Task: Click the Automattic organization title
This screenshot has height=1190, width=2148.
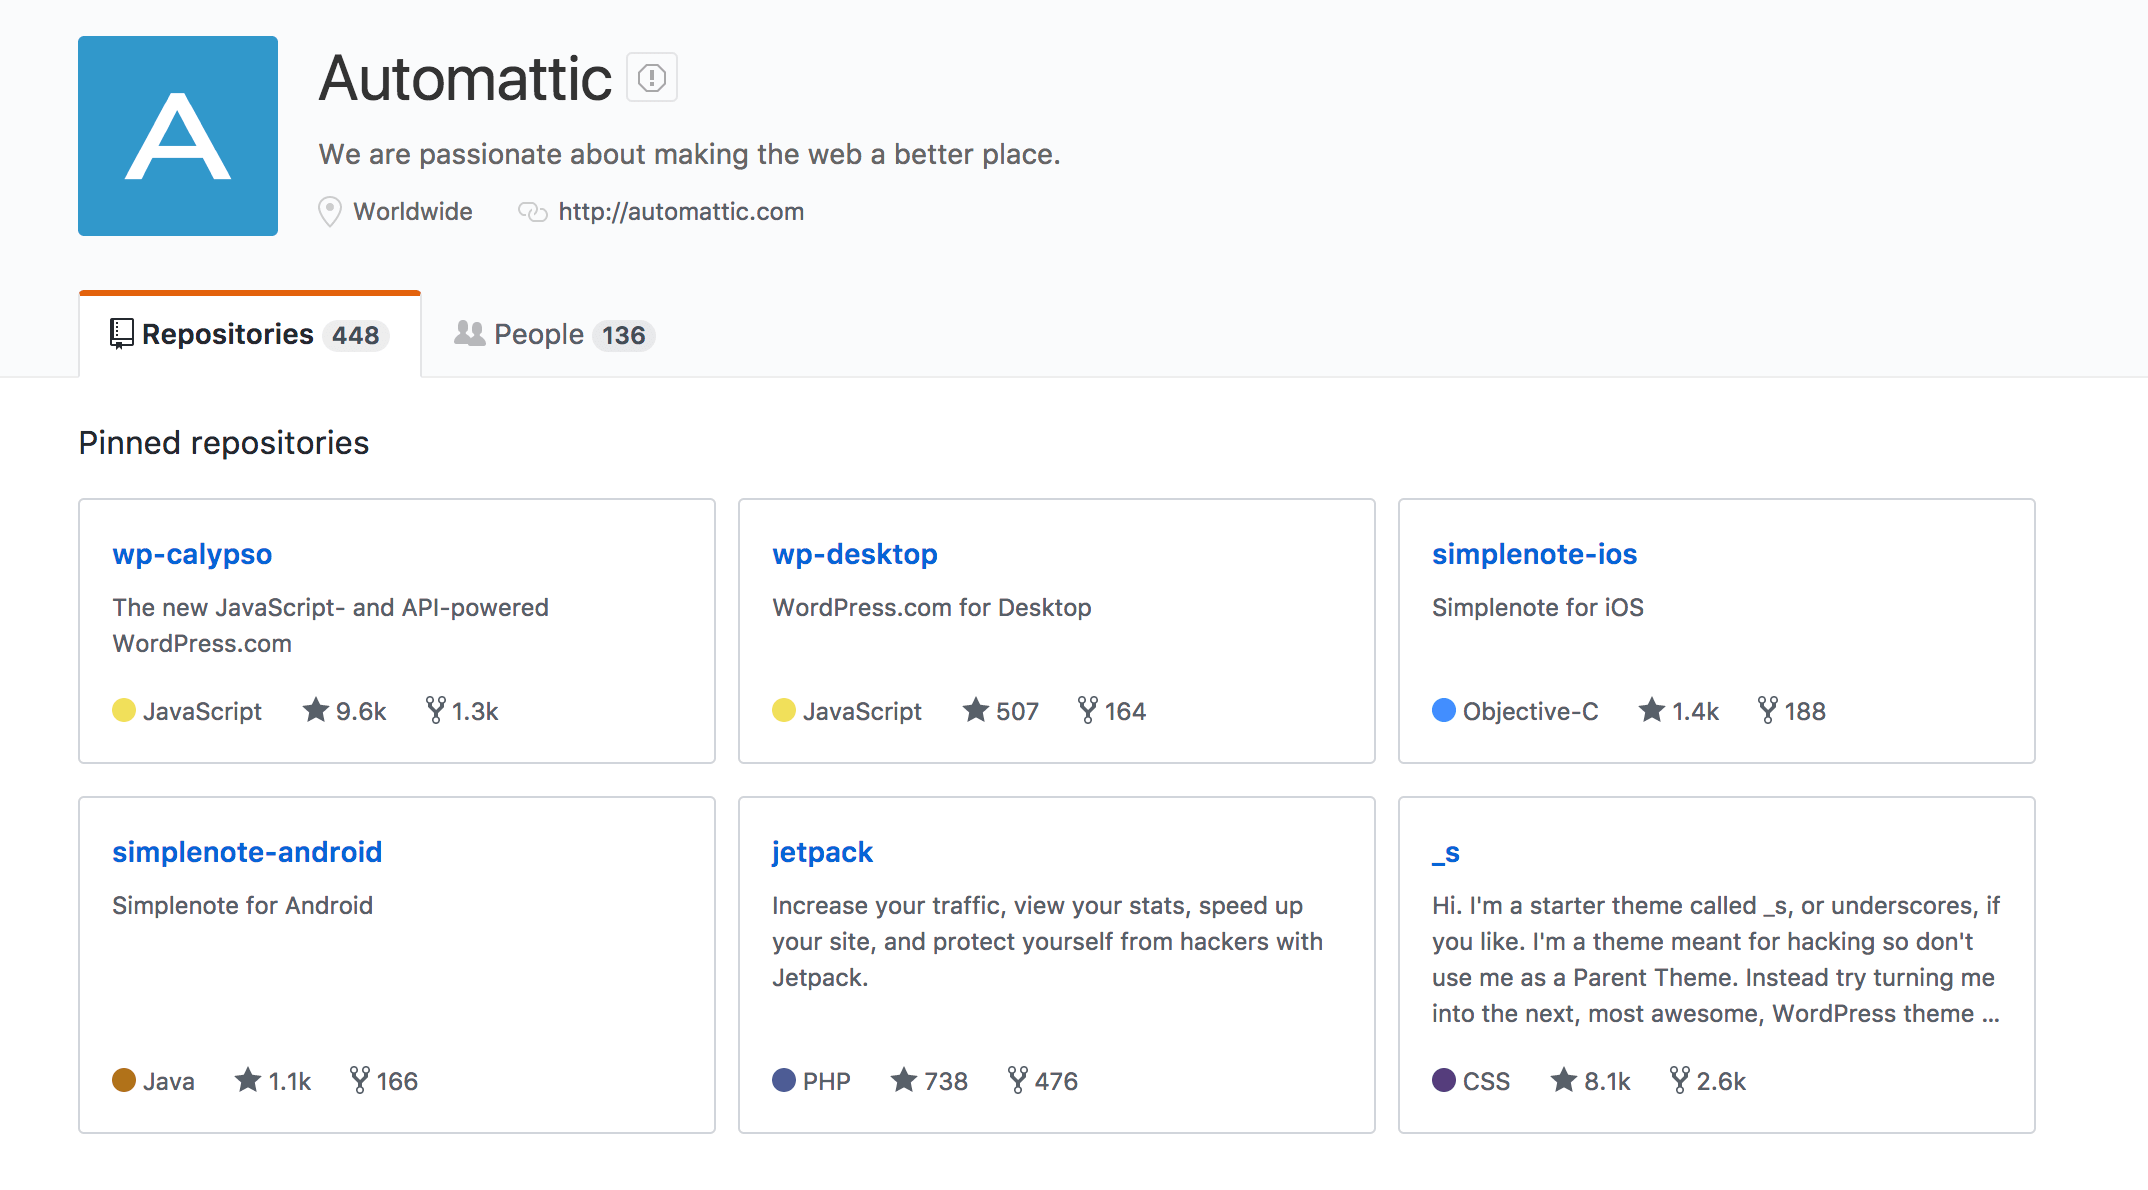Action: click(x=465, y=78)
